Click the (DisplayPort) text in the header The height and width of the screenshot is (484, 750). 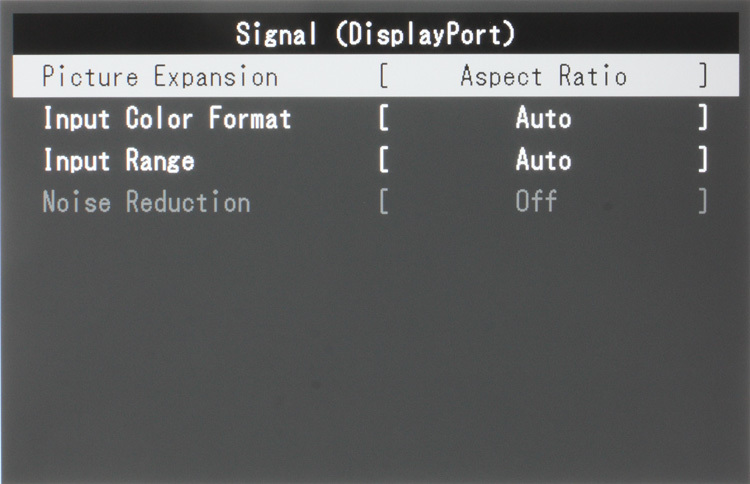[x=425, y=34]
